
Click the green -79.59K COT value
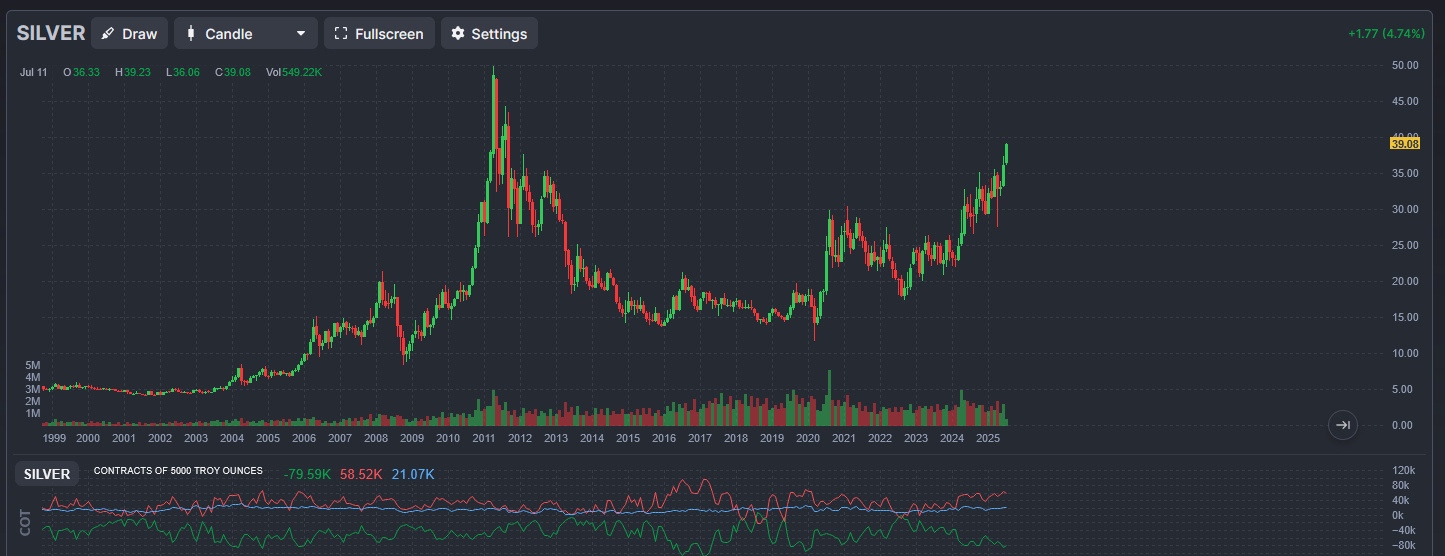click(308, 474)
